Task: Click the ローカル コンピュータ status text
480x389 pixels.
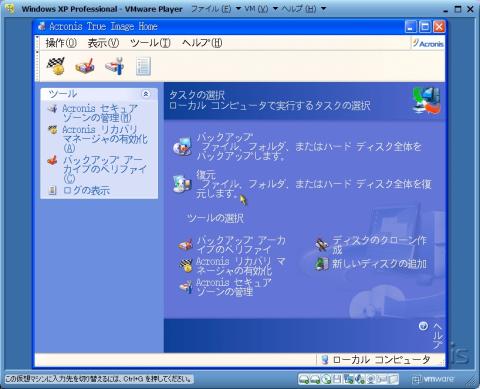Action: tap(381, 360)
